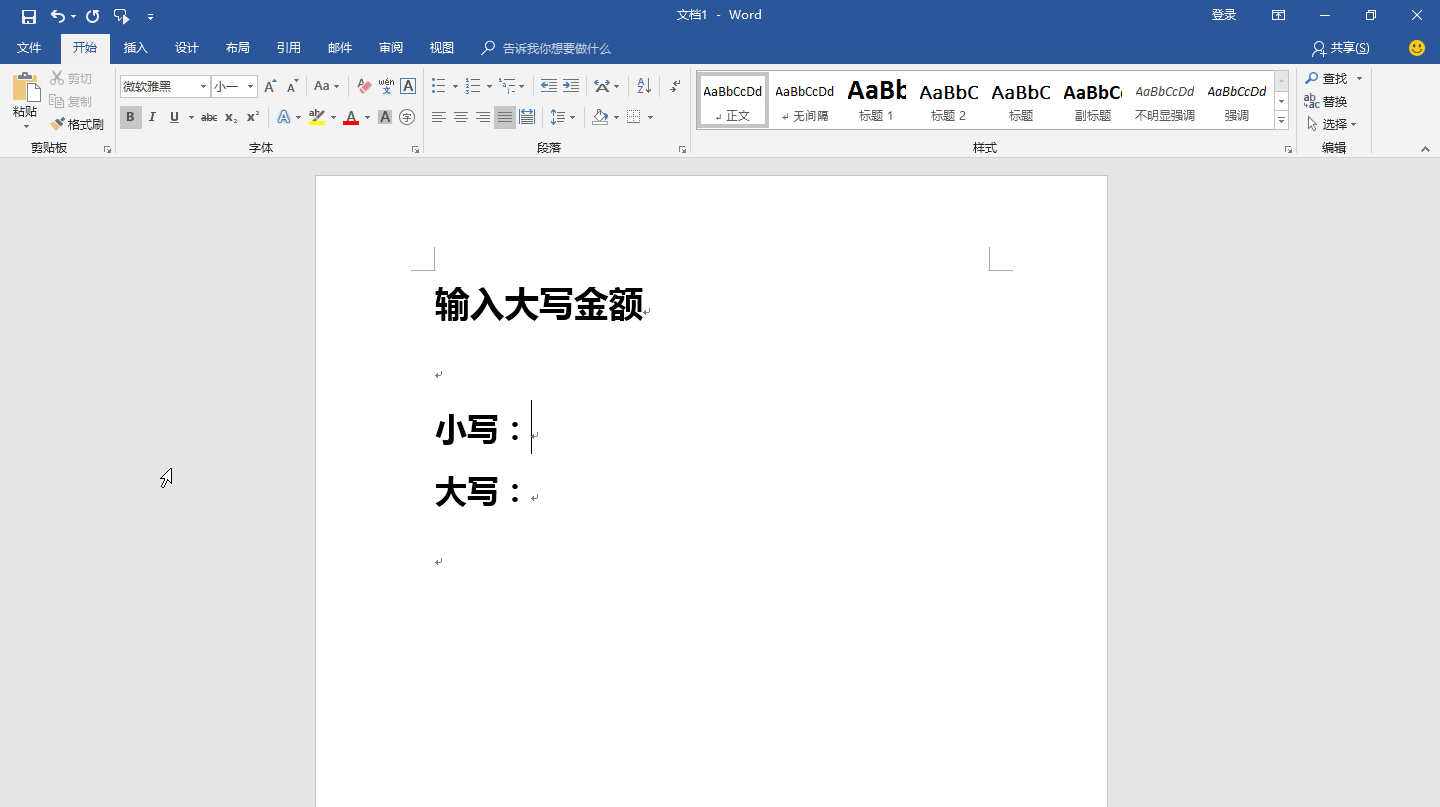Click the Format Painter (格式刷) button
The width and height of the screenshot is (1440, 807).
(x=77, y=124)
